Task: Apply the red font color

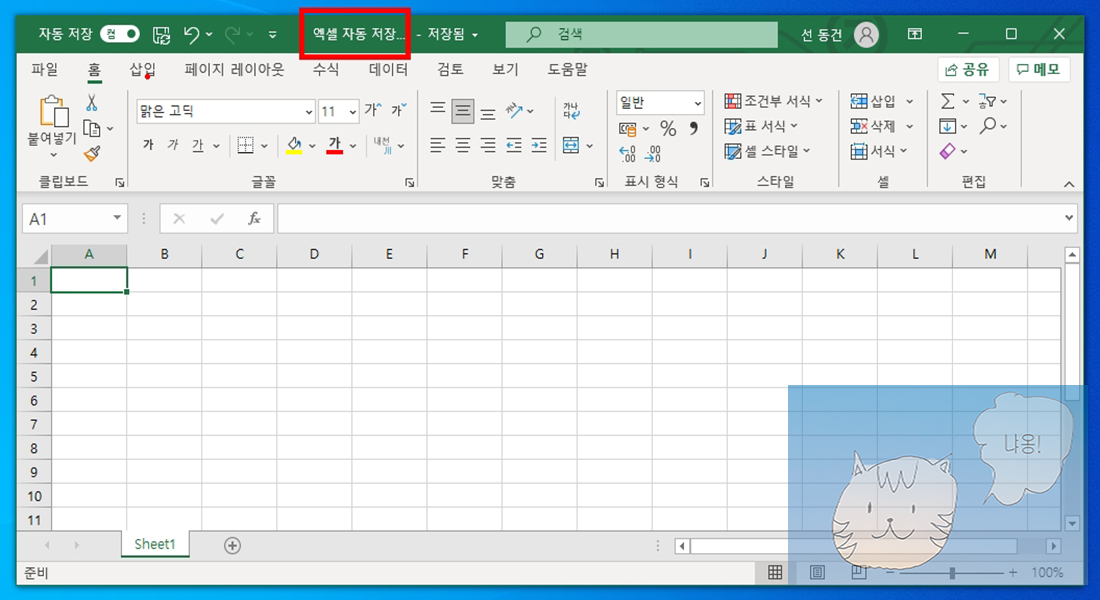Action: coord(335,145)
